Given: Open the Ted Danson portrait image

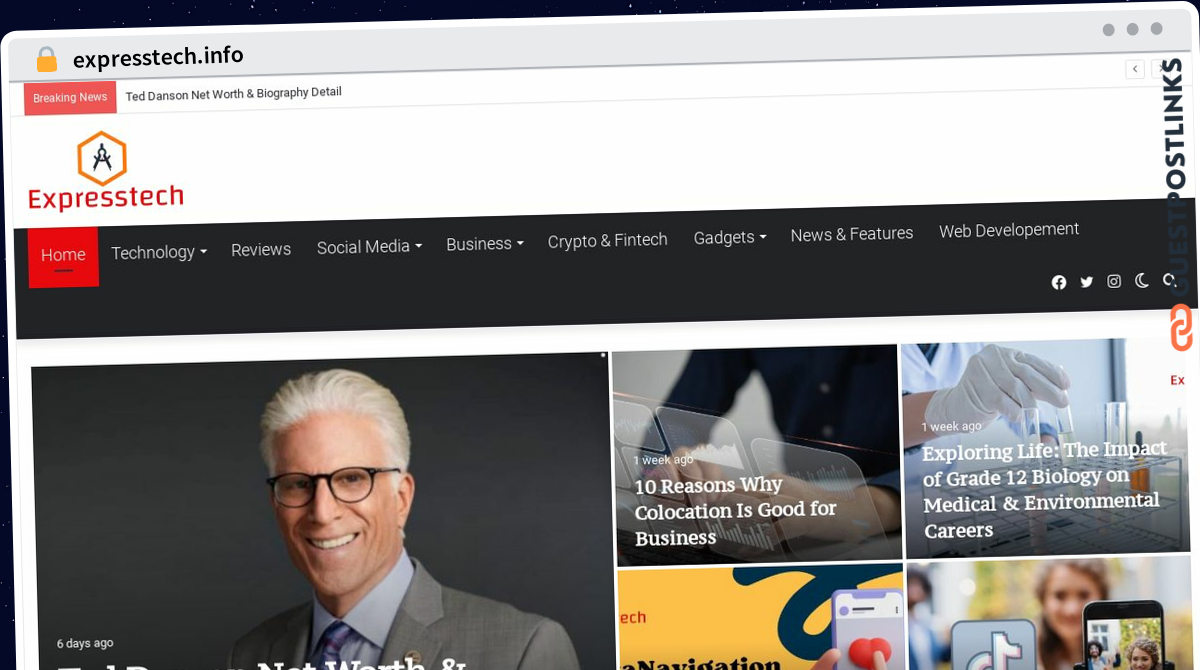Looking at the screenshot, I should click(x=322, y=511).
